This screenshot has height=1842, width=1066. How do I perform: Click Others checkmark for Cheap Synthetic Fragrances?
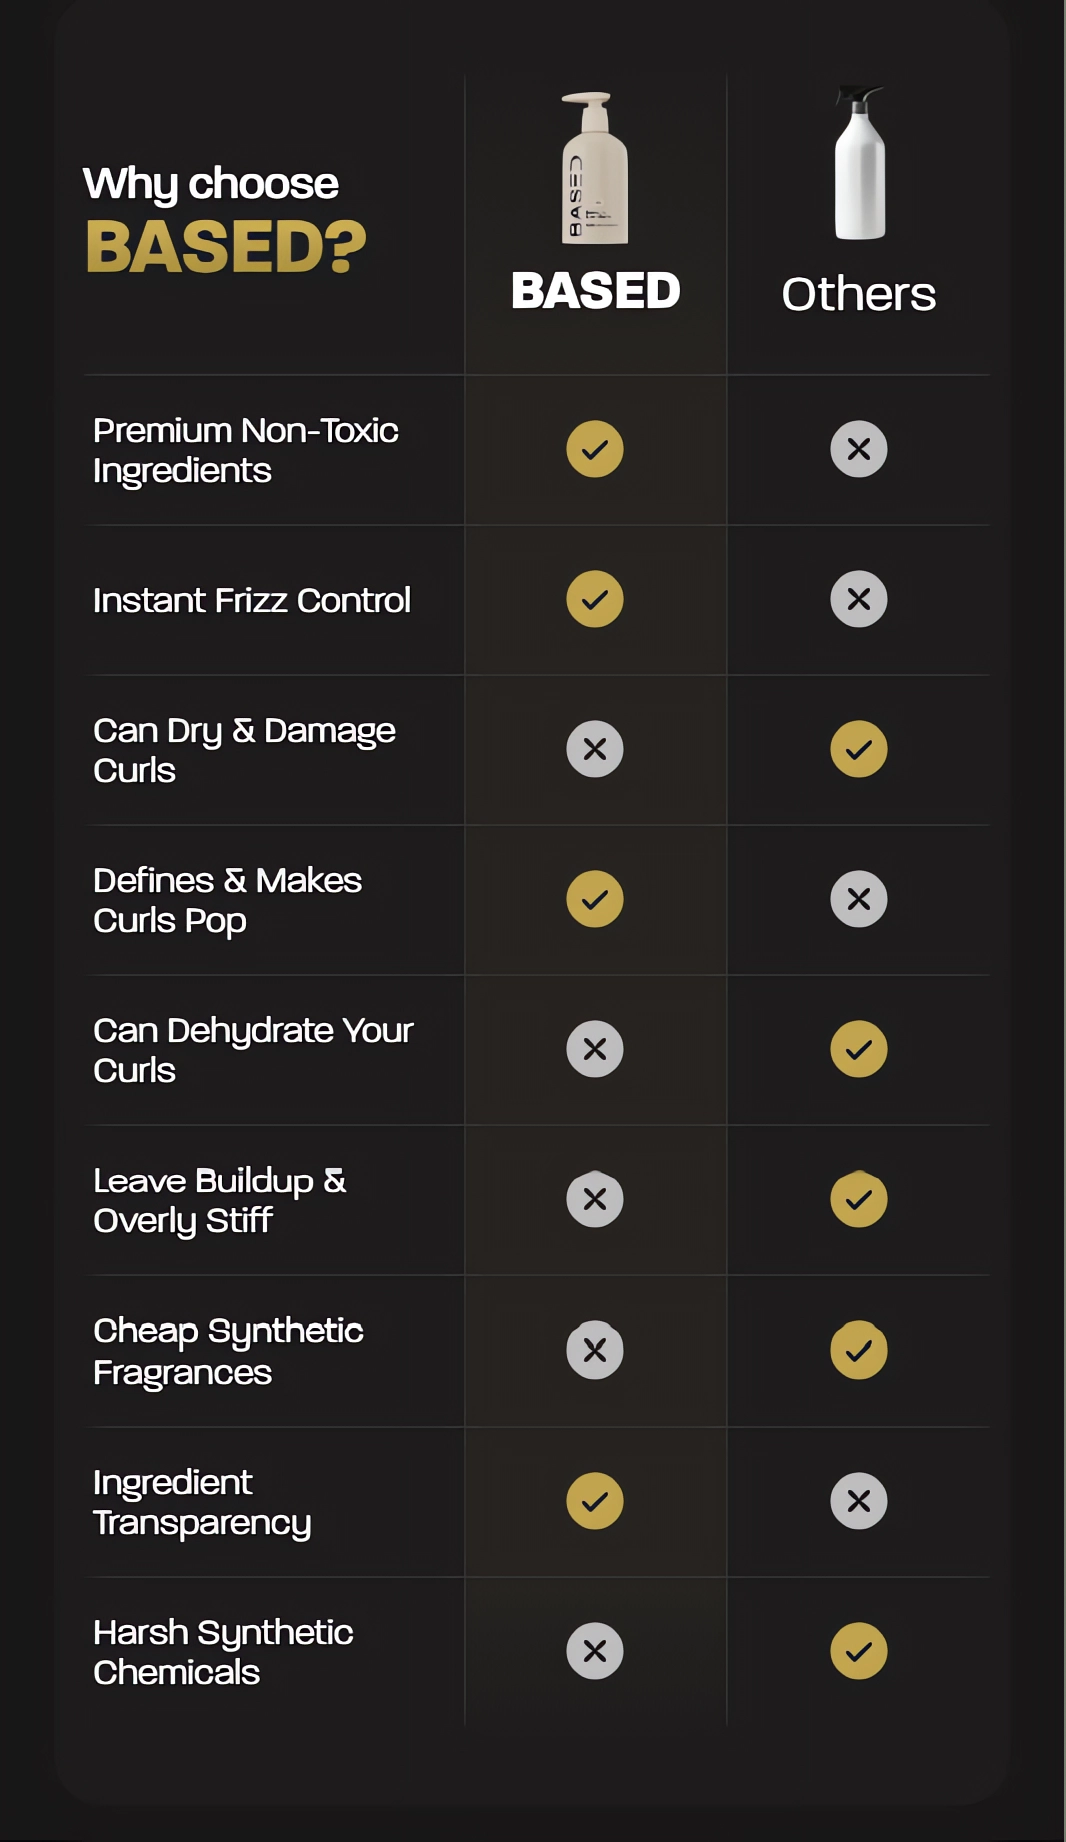(859, 1350)
